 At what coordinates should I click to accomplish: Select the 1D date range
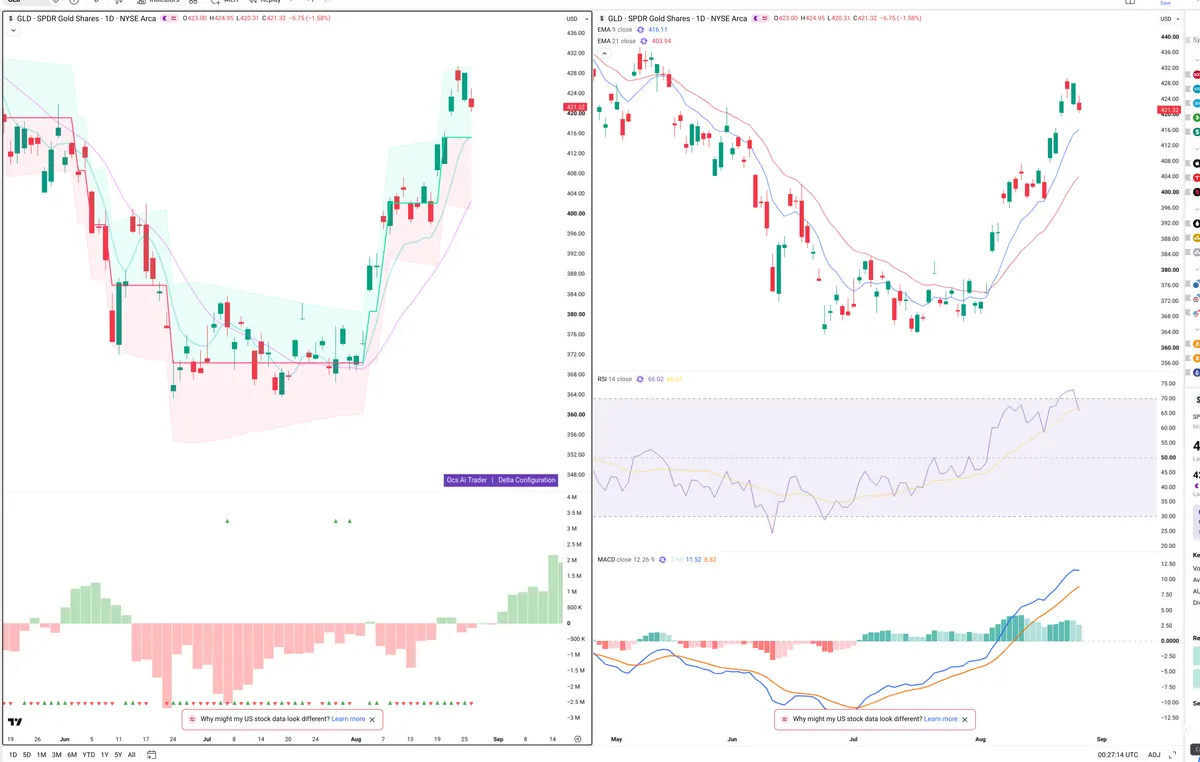(x=13, y=755)
